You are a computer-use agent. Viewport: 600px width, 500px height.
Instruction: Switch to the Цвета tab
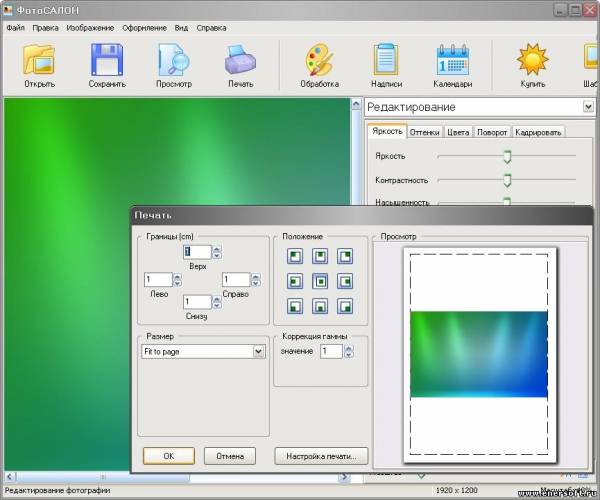pyautogui.click(x=458, y=132)
